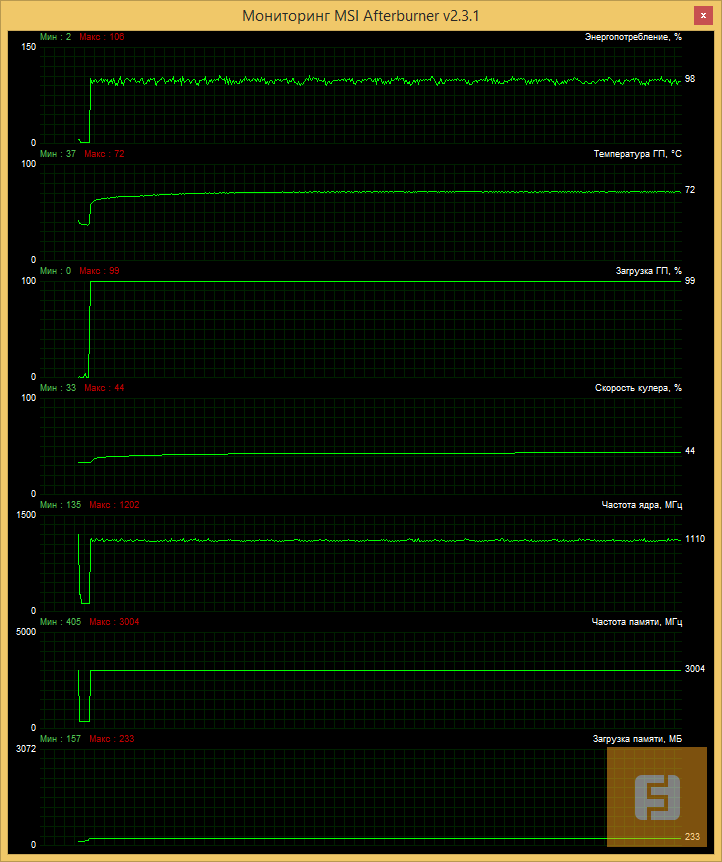
Task: Click the fan speed current value 44
Action: click(690, 451)
